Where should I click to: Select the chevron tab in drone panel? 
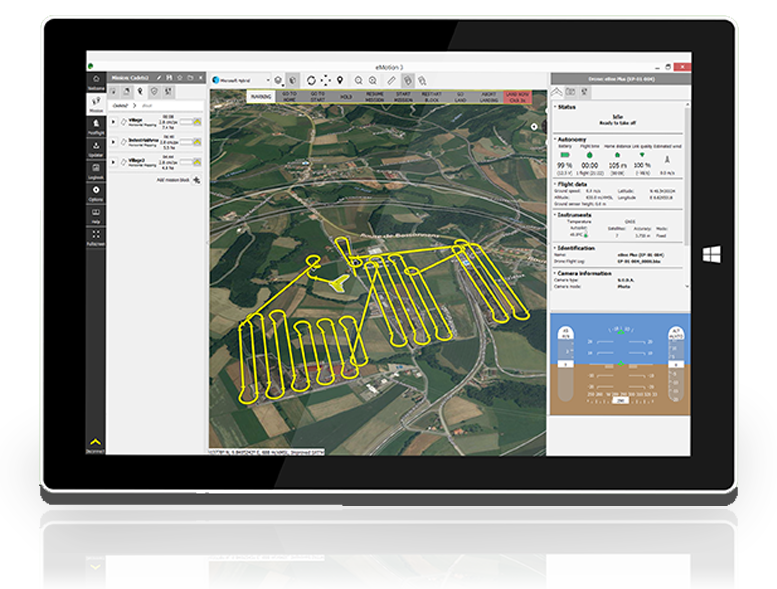(557, 92)
